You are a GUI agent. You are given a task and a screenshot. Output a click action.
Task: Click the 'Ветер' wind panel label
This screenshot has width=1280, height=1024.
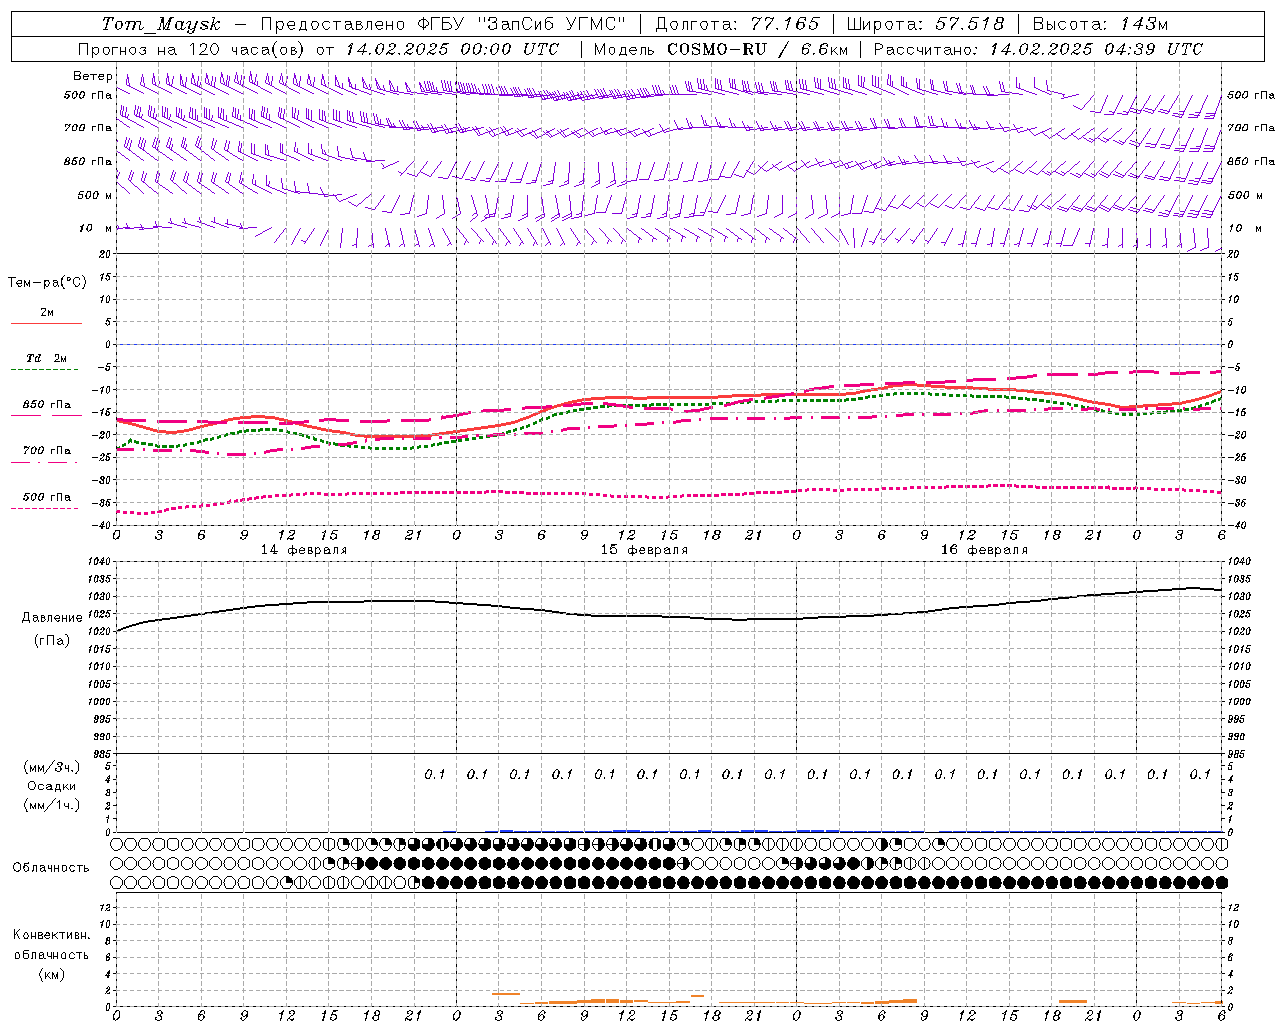point(93,76)
